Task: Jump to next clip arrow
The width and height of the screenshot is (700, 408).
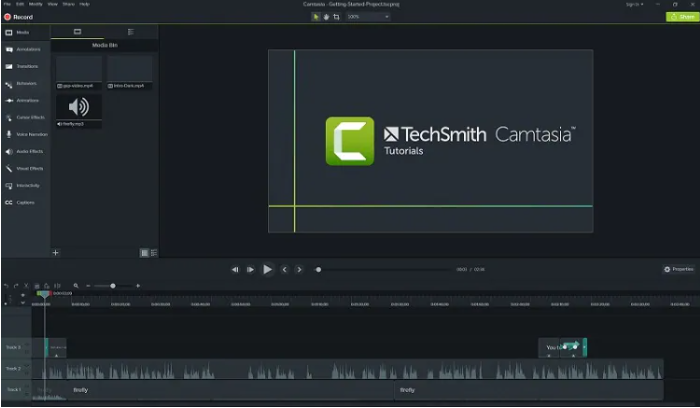Action: pyautogui.click(x=299, y=269)
